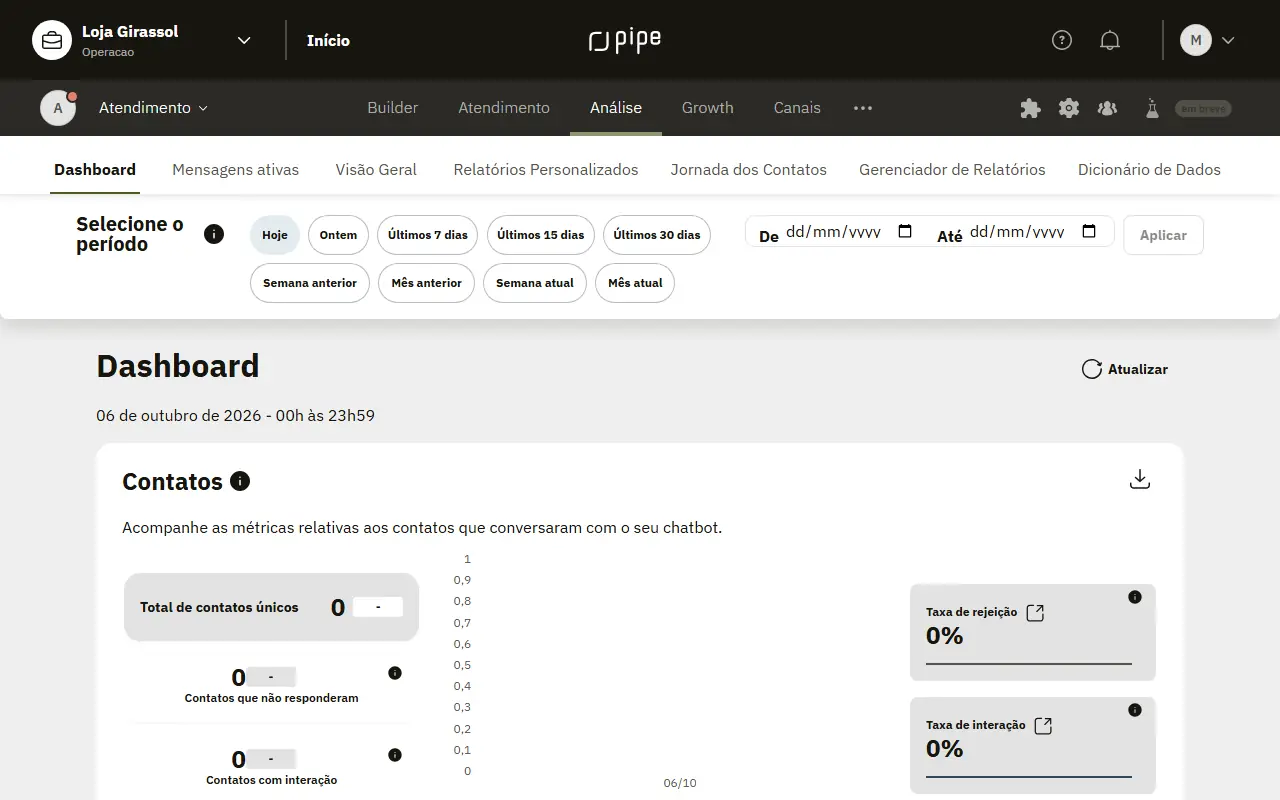
Task: Switch to Mensagens ativas subtab
Action: pos(236,170)
